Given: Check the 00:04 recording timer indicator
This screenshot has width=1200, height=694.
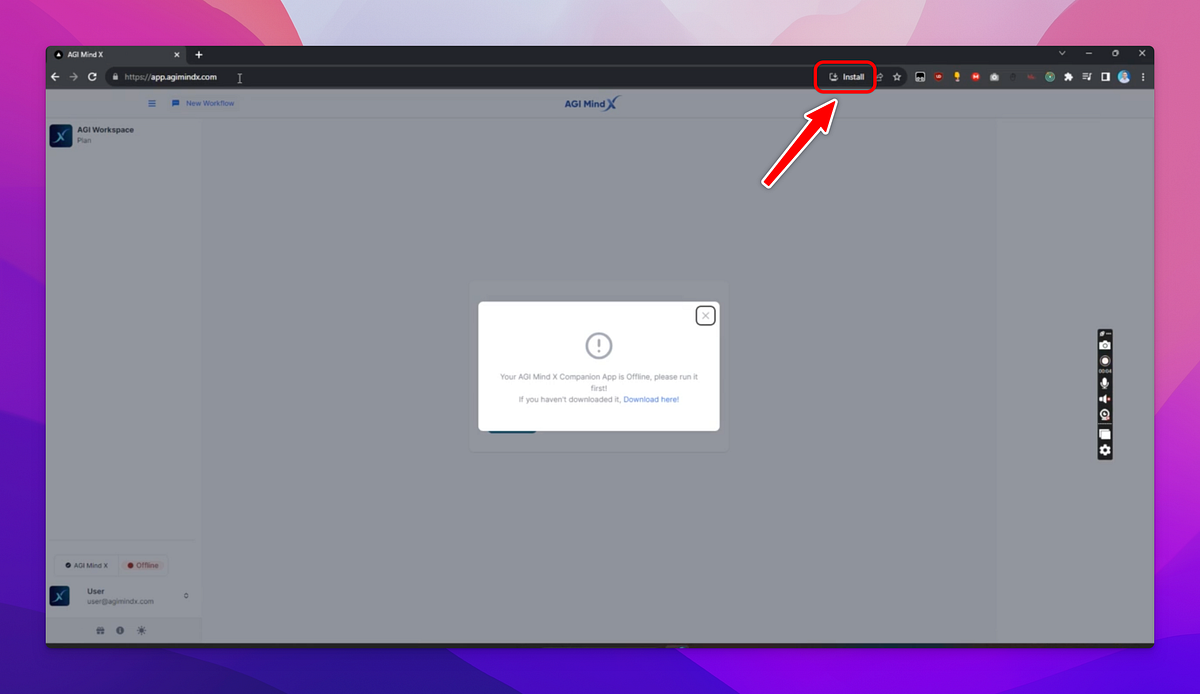Looking at the screenshot, I should coord(1104,370).
